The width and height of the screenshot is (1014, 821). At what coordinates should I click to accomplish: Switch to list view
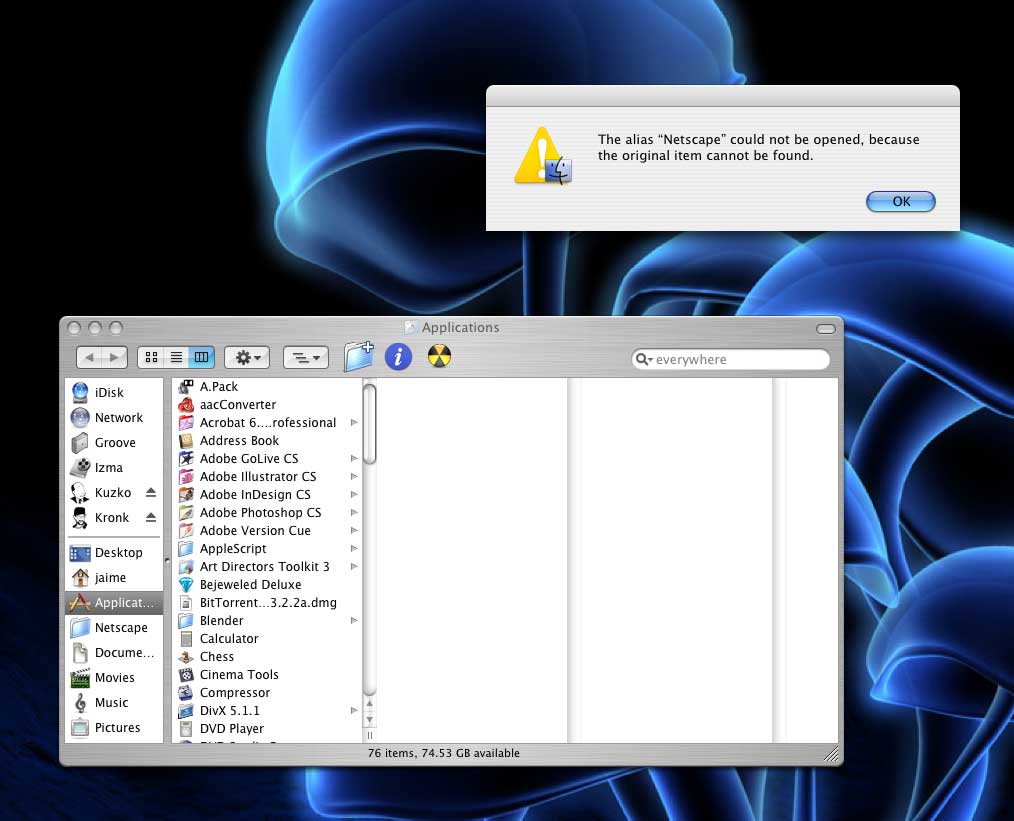click(176, 357)
